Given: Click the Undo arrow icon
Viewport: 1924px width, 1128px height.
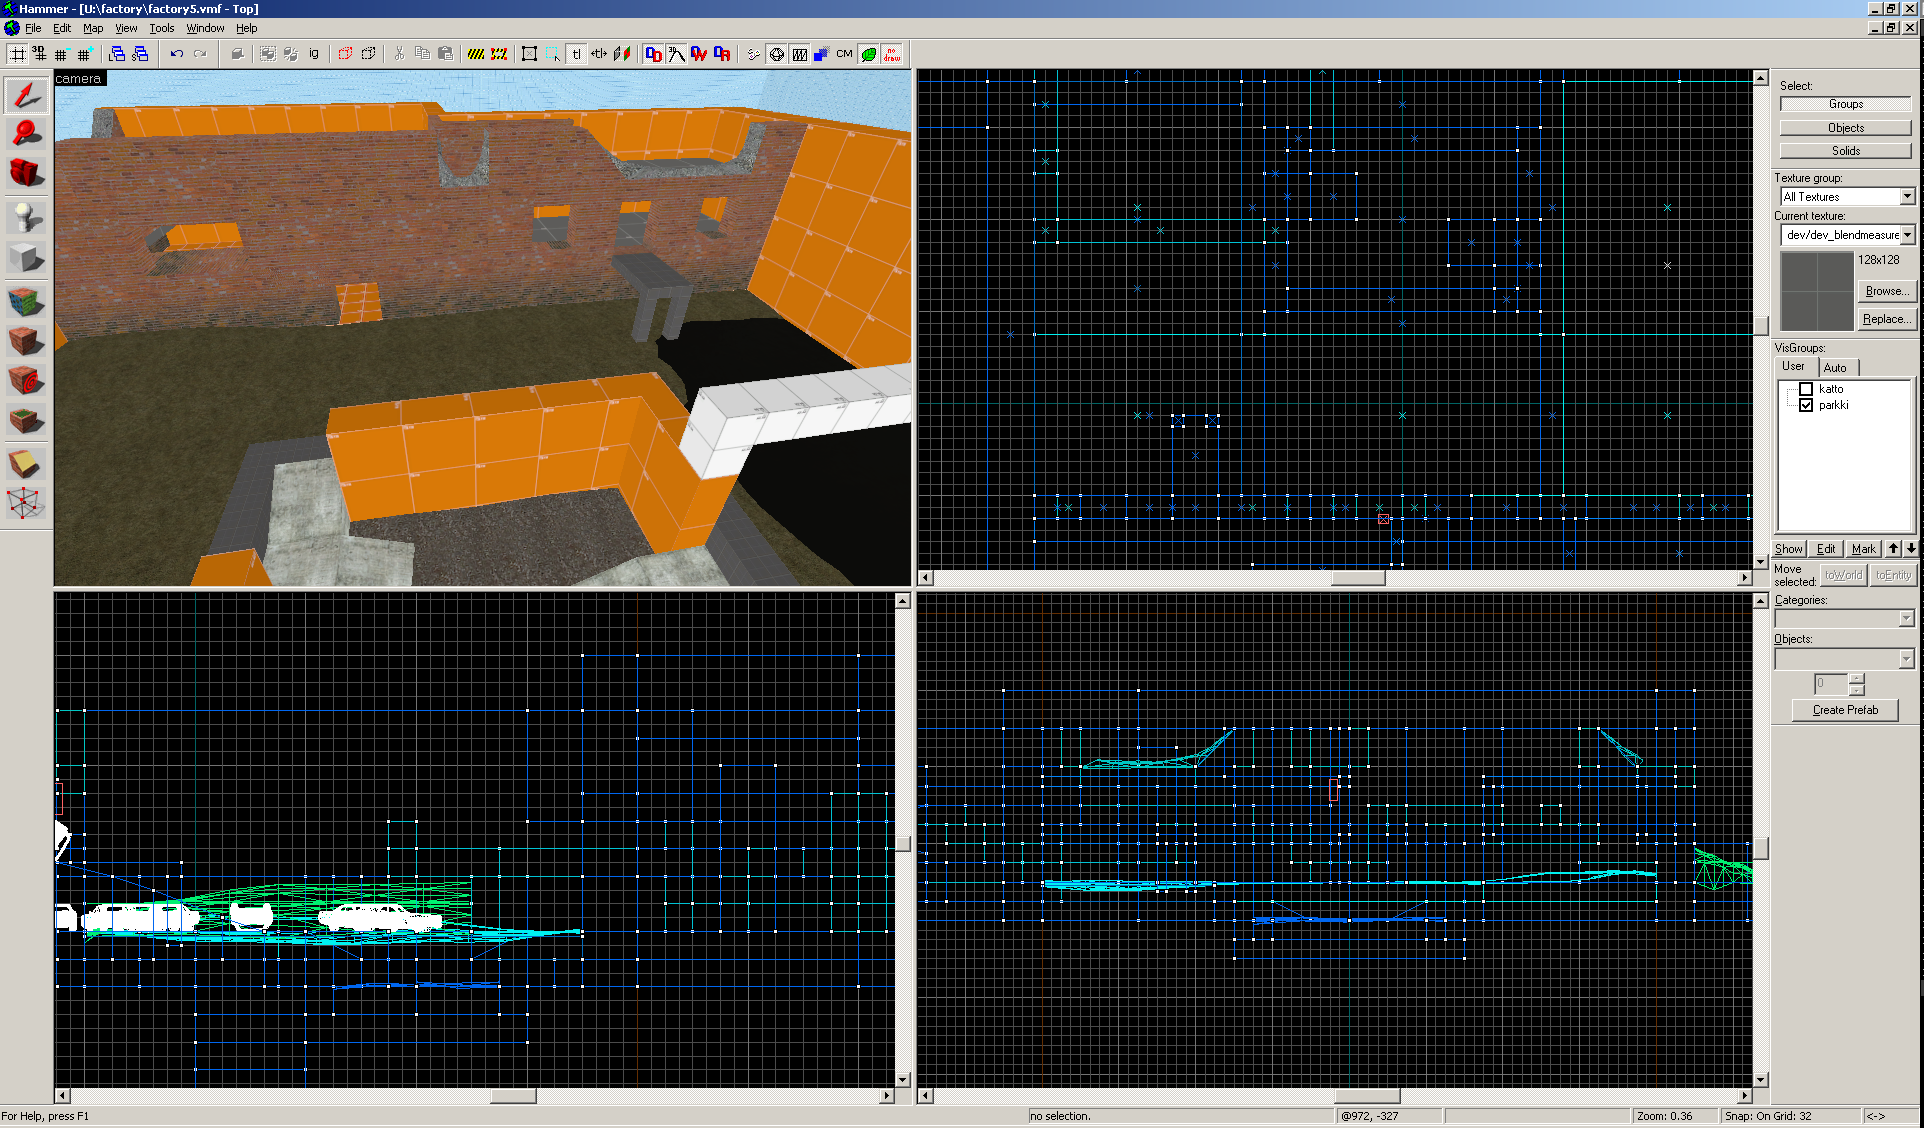Looking at the screenshot, I should tap(176, 54).
